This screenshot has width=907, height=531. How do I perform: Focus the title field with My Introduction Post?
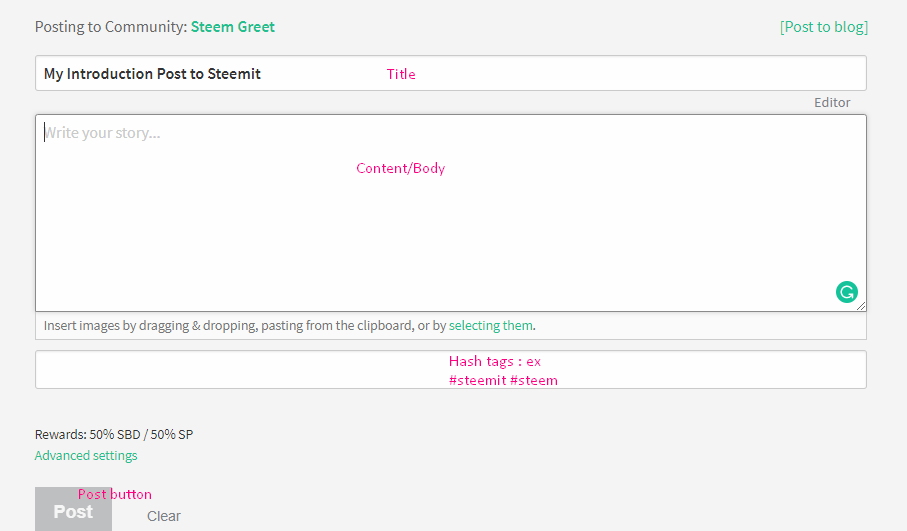click(x=451, y=73)
